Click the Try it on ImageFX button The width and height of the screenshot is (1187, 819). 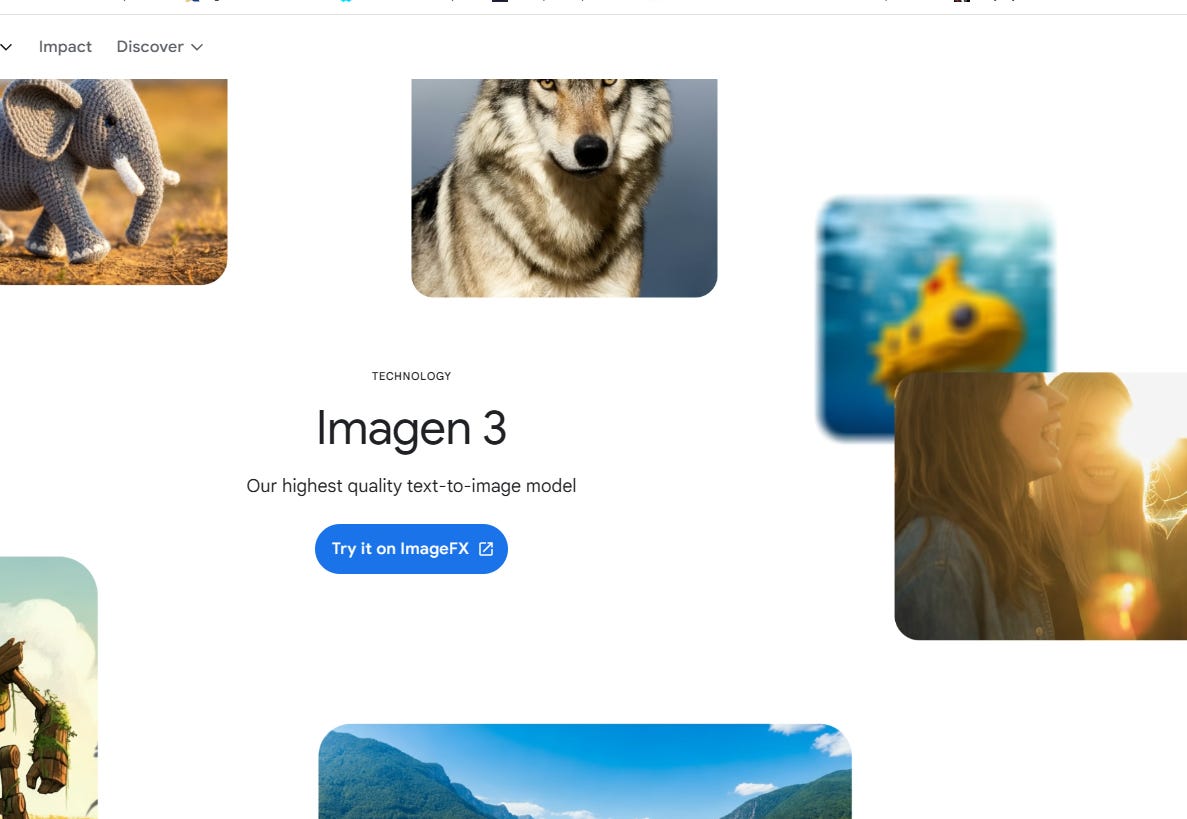[411, 549]
